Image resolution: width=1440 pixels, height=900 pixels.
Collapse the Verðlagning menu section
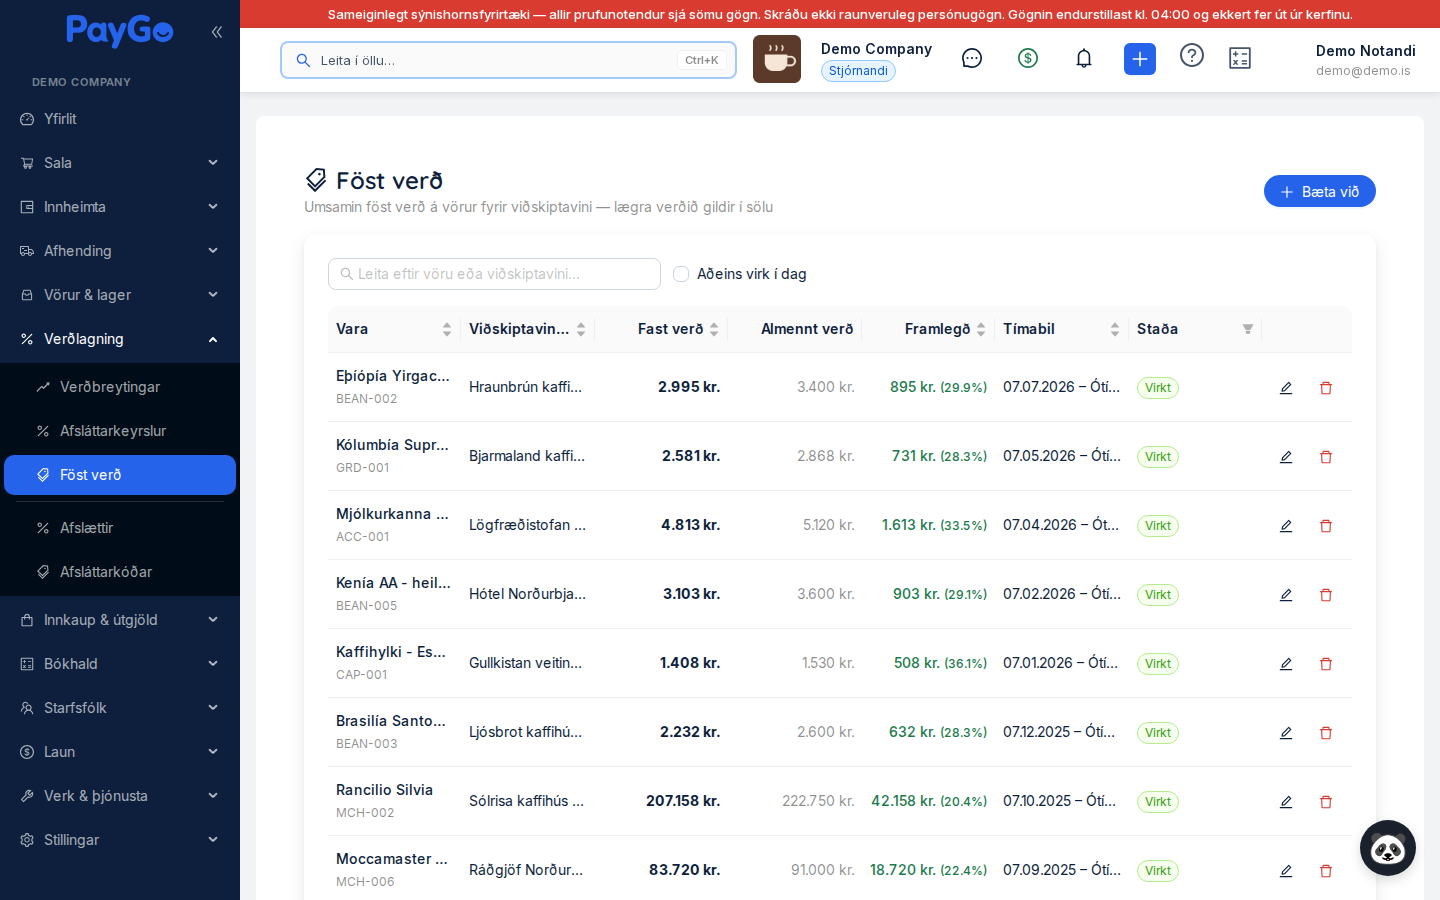(120, 339)
